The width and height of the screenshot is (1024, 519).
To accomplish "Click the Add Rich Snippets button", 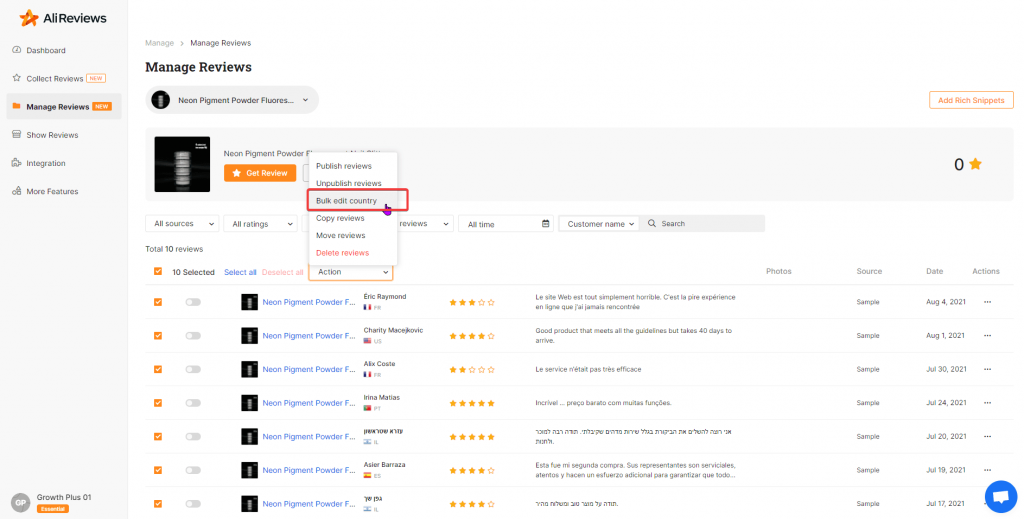I will [971, 100].
